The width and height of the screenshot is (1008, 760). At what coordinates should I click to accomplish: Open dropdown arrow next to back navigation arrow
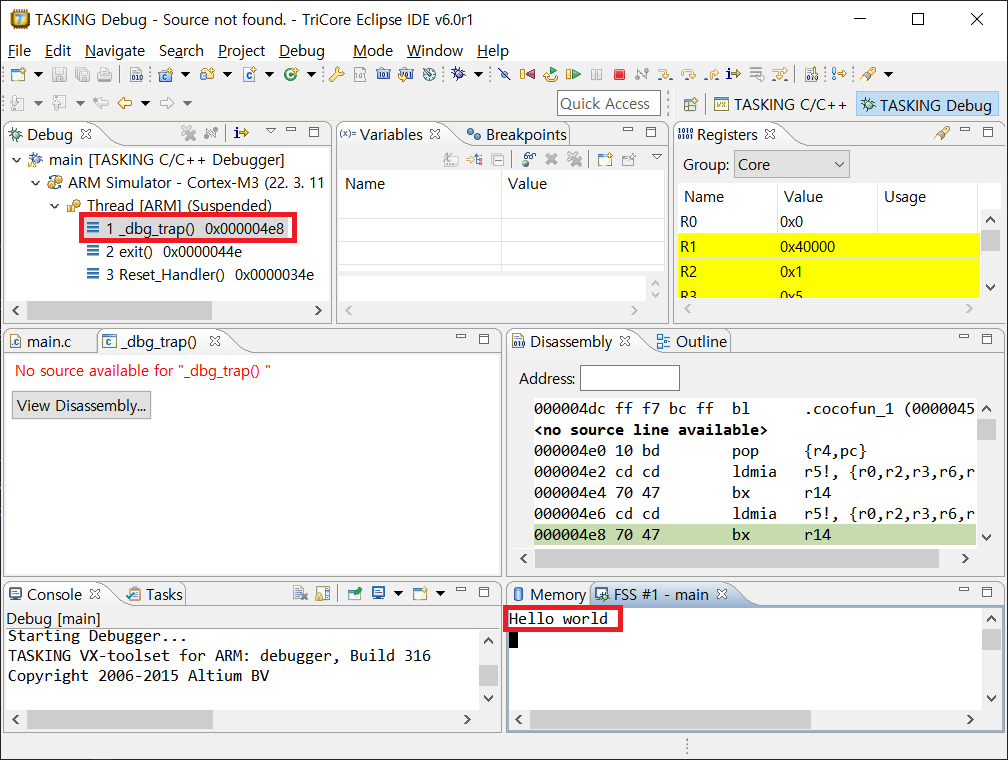click(145, 103)
